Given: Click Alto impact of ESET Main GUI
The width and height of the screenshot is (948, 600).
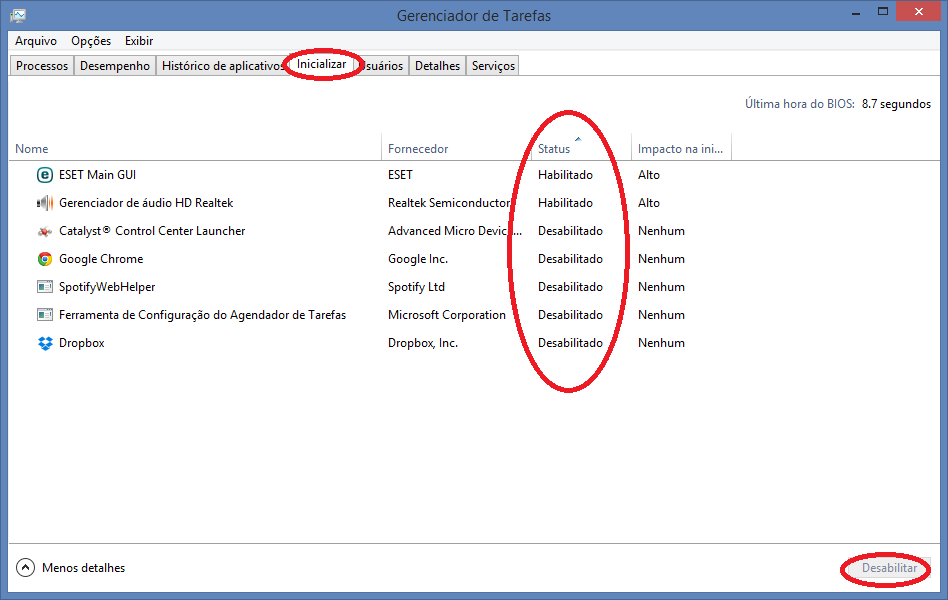Looking at the screenshot, I should 649,175.
